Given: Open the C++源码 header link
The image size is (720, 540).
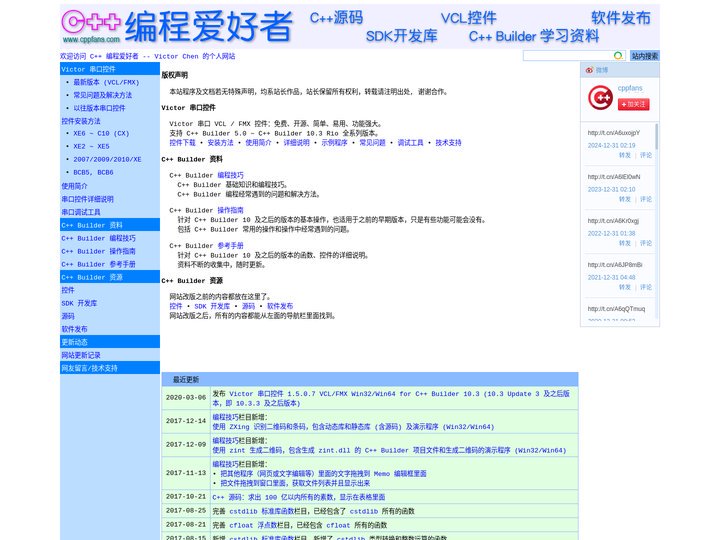Looking at the screenshot, I should [336, 18].
